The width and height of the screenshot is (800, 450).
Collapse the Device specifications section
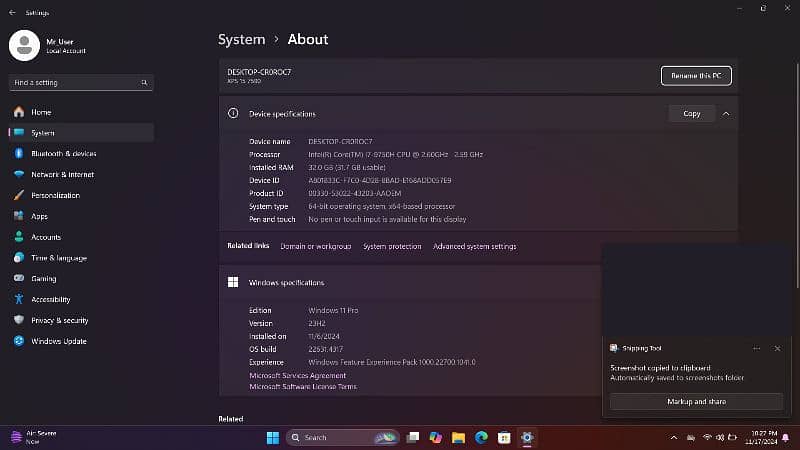pyautogui.click(x=726, y=114)
